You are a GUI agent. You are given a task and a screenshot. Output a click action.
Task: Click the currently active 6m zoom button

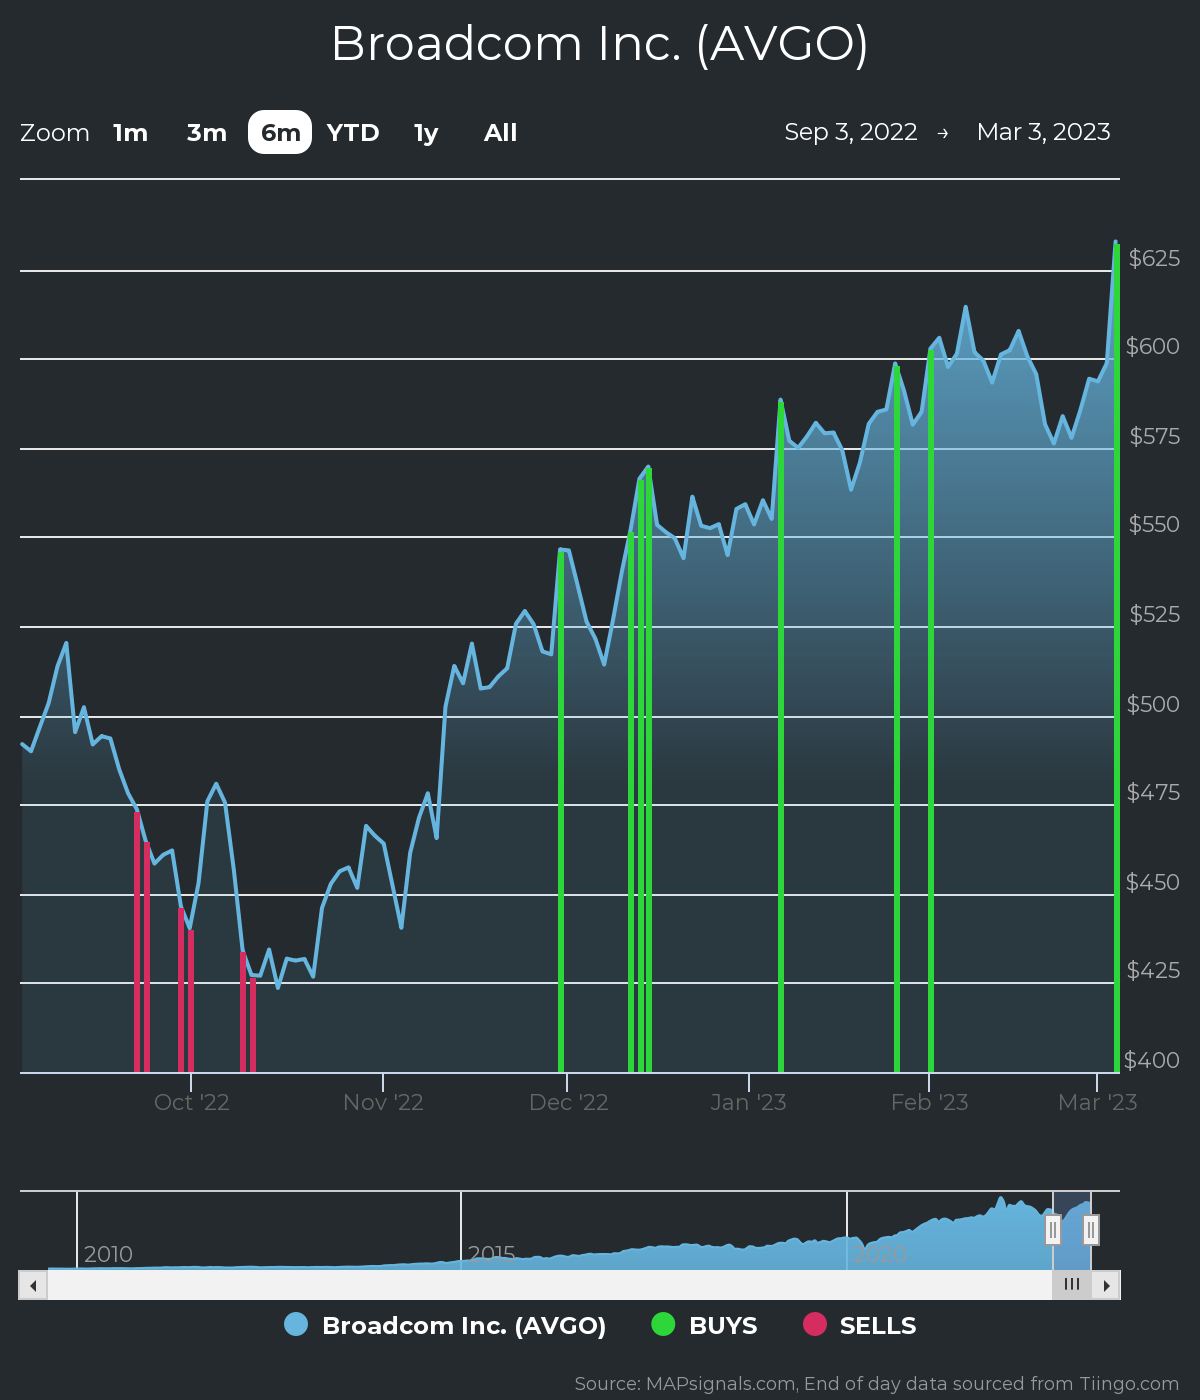click(280, 132)
